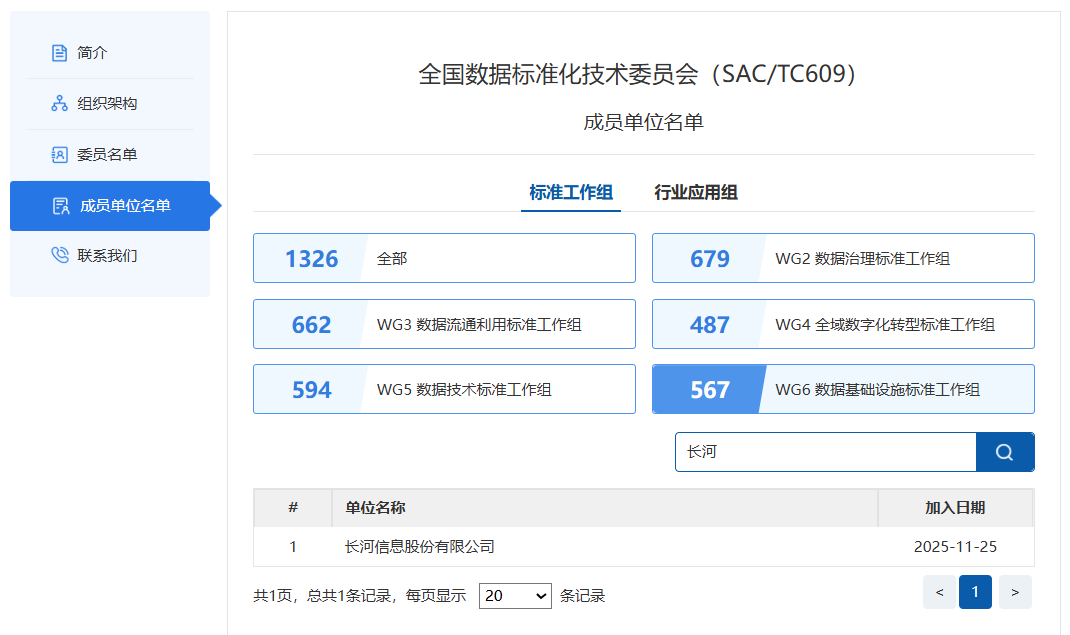Open the records-per-page dropdown showing 20
This screenshot has width=1070, height=635.
pyautogui.click(x=514, y=595)
